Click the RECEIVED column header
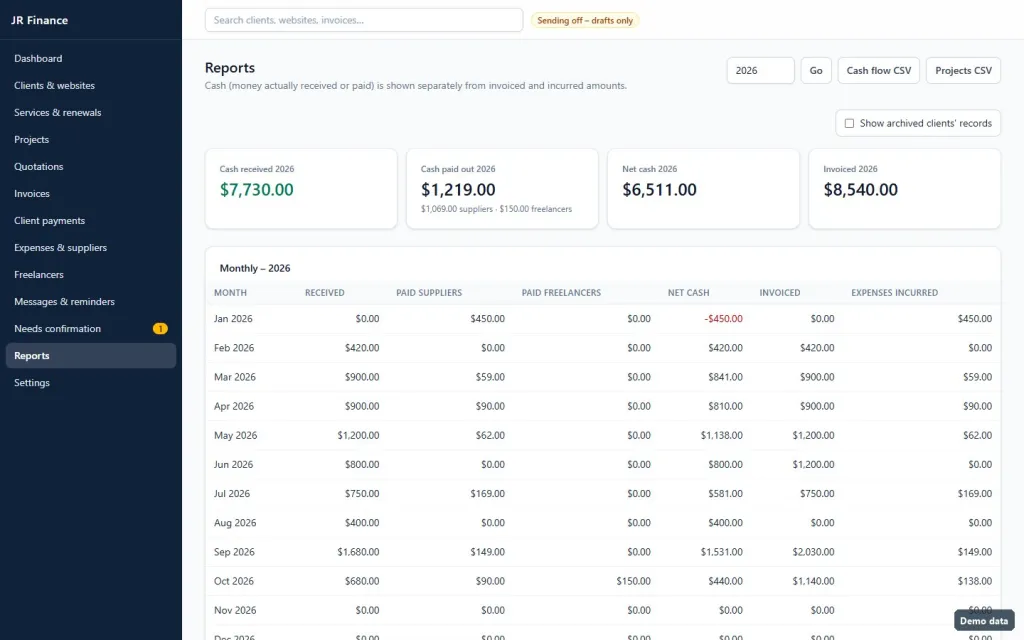1024x640 pixels. click(x=325, y=293)
